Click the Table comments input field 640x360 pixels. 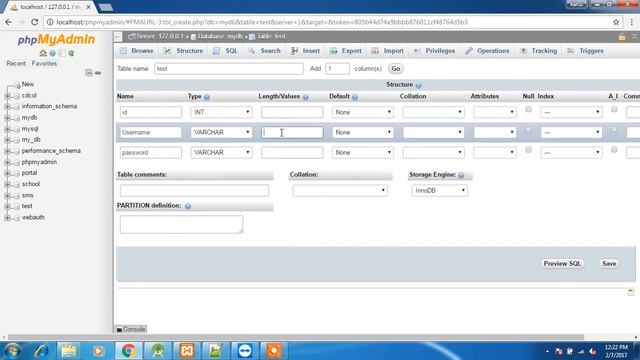coord(194,191)
